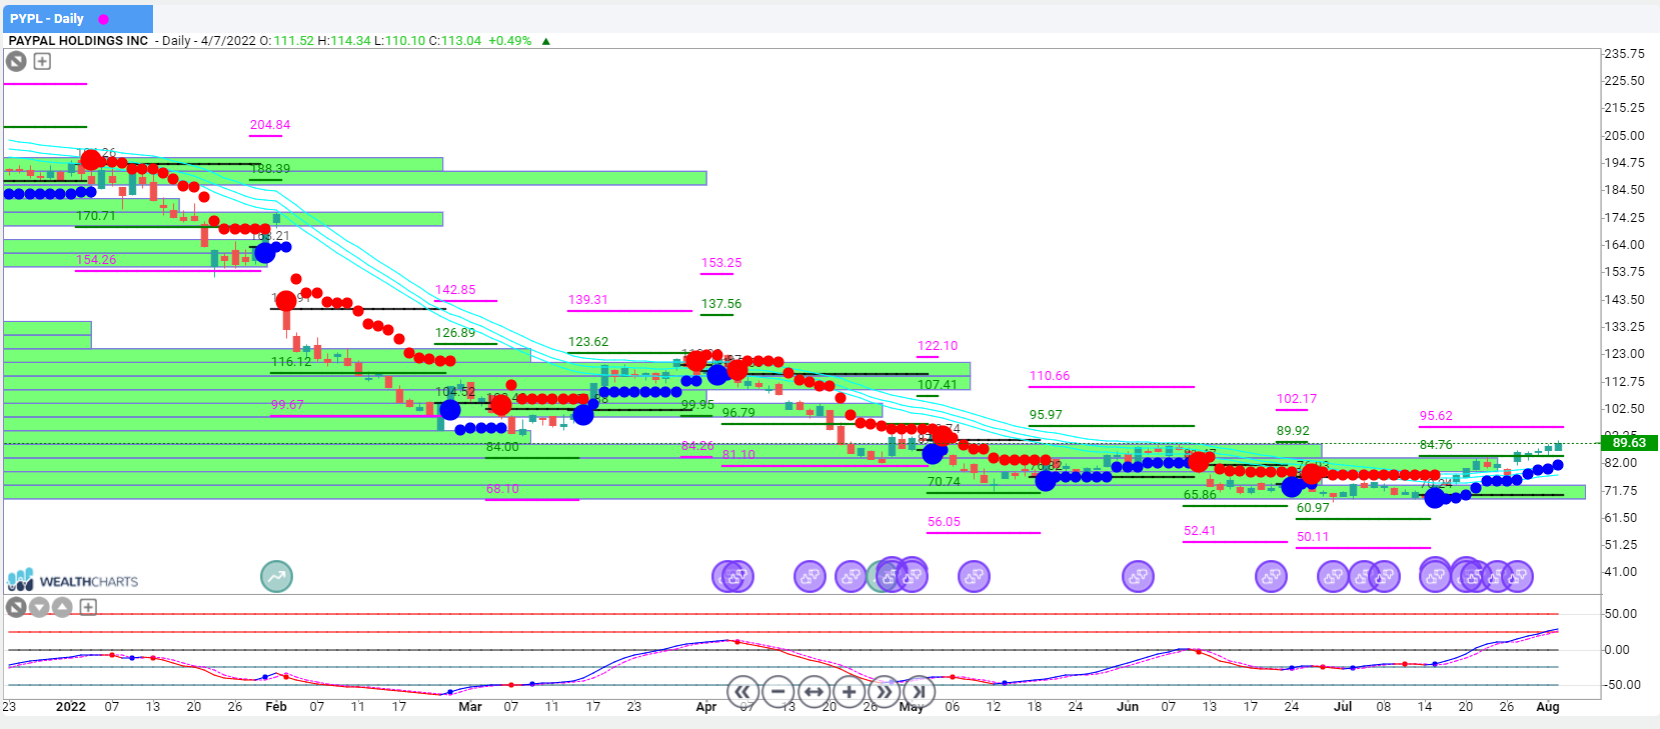The height and width of the screenshot is (729, 1660).
Task: Reset chart width with horizontal arrows button
Action: [814, 691]
